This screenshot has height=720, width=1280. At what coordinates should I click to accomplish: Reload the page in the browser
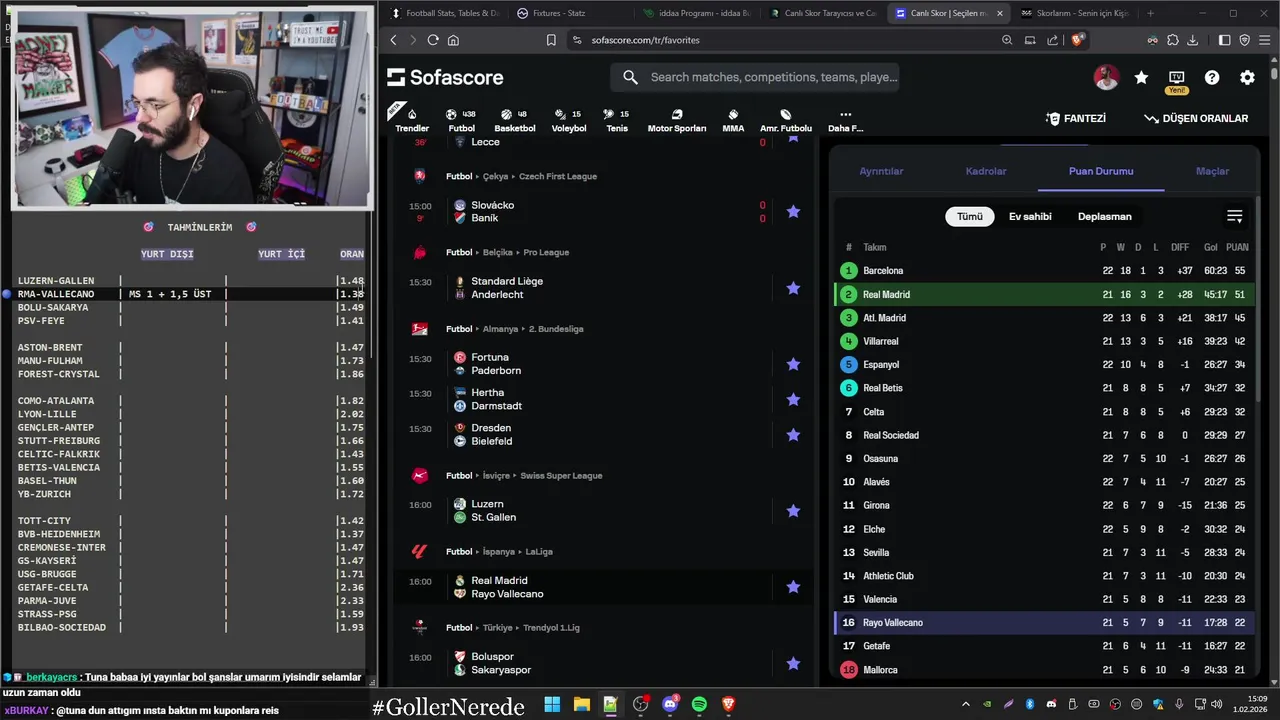[x=433, y=40]
